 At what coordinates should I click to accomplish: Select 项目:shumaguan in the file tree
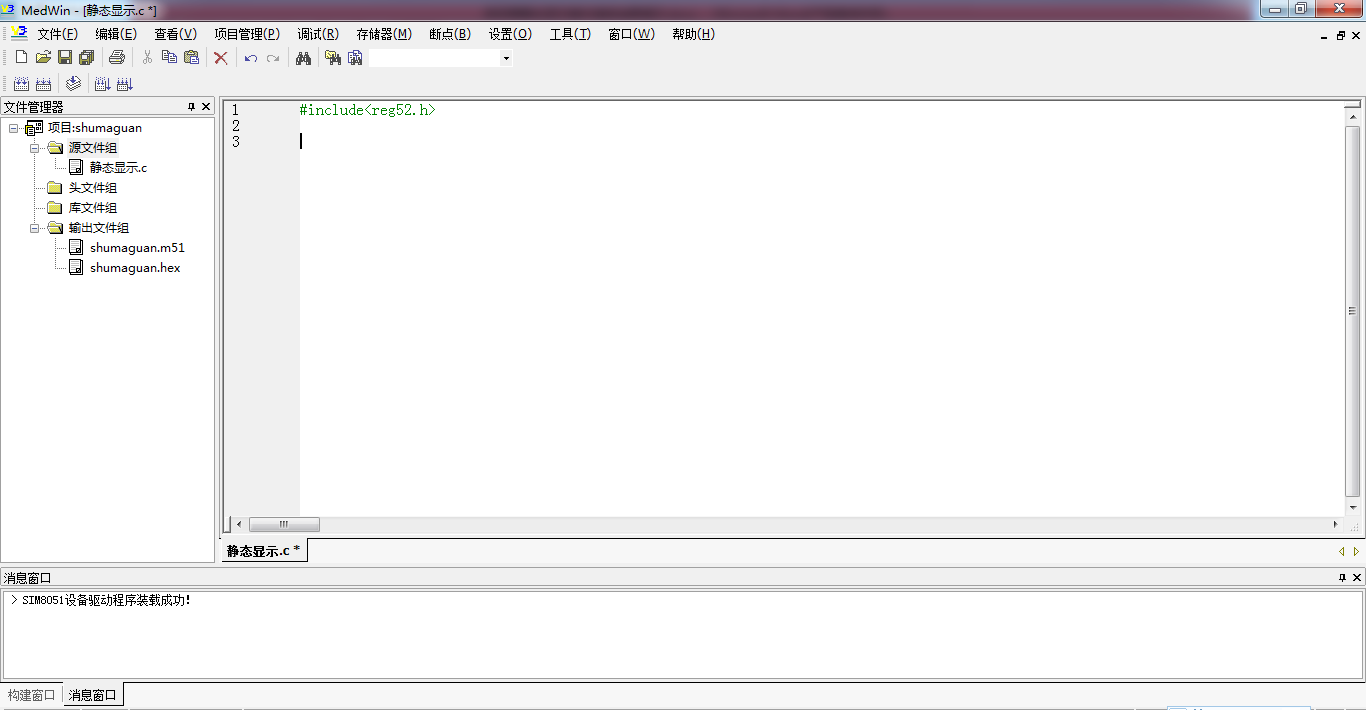click(x=95, y=128)
